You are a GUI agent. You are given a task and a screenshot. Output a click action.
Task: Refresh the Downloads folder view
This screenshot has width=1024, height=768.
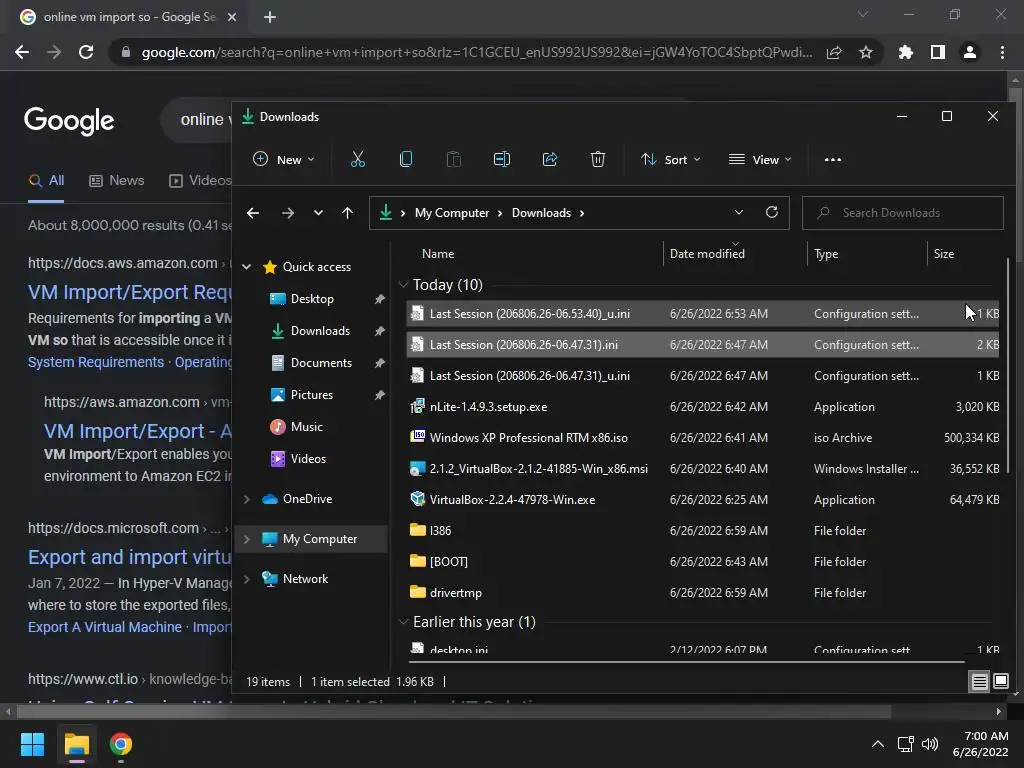(x=772, y=212)
